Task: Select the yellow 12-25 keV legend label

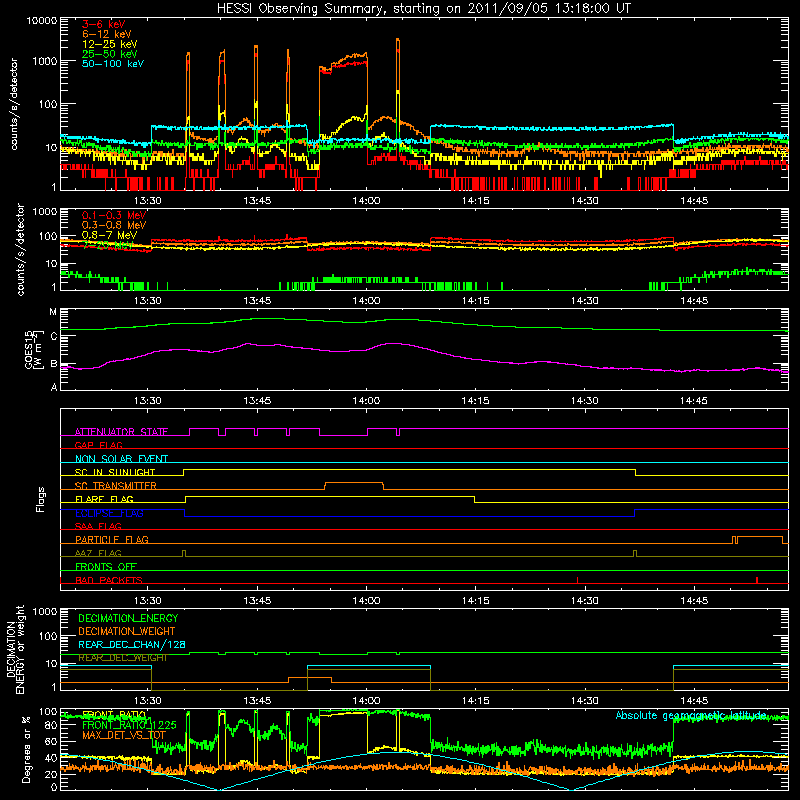Action: 110,44
